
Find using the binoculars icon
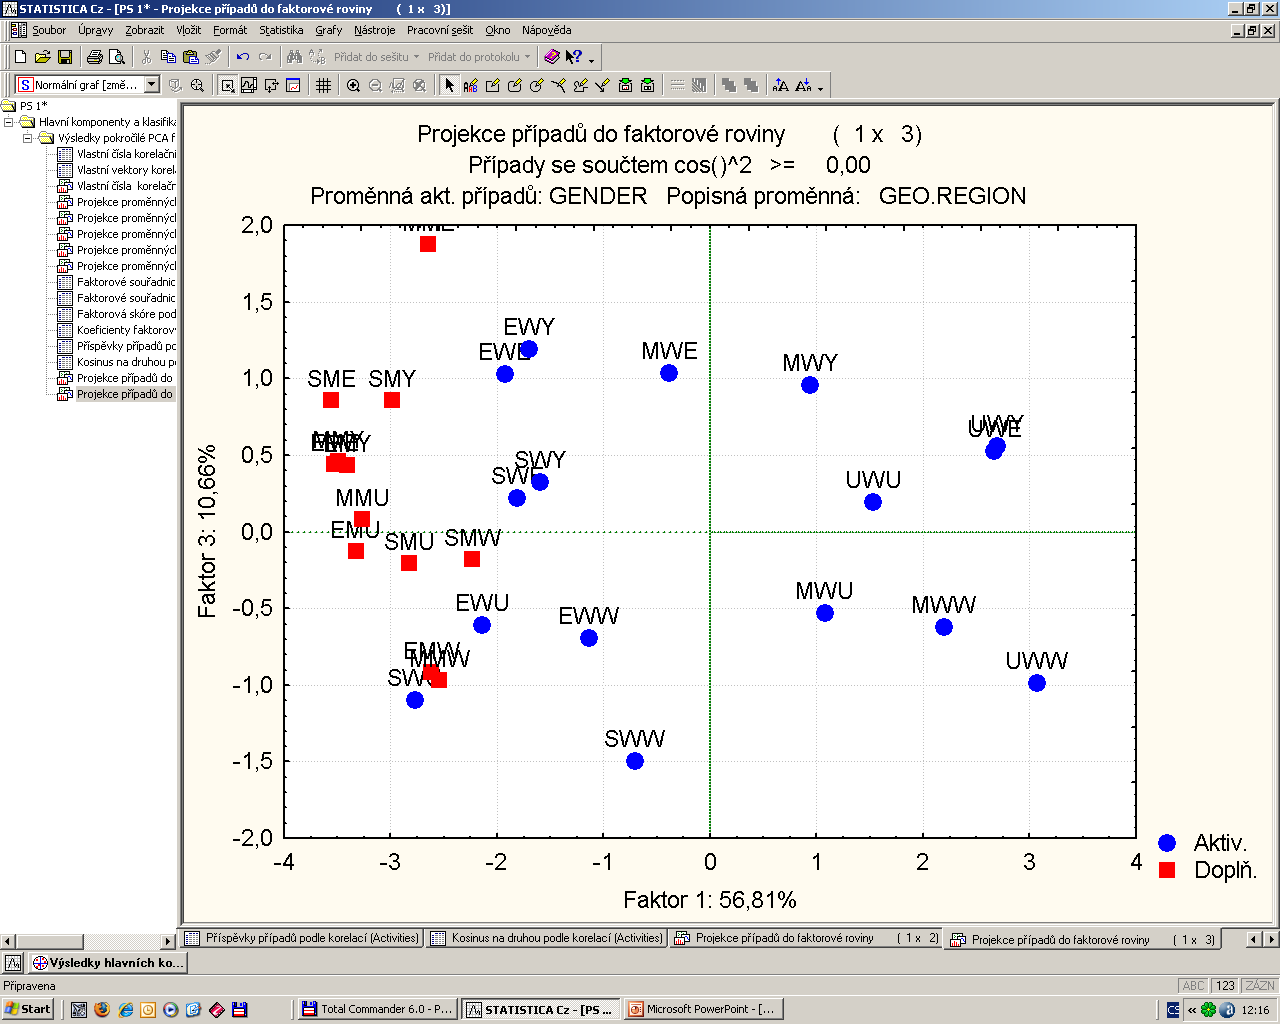tap(294, 57)
